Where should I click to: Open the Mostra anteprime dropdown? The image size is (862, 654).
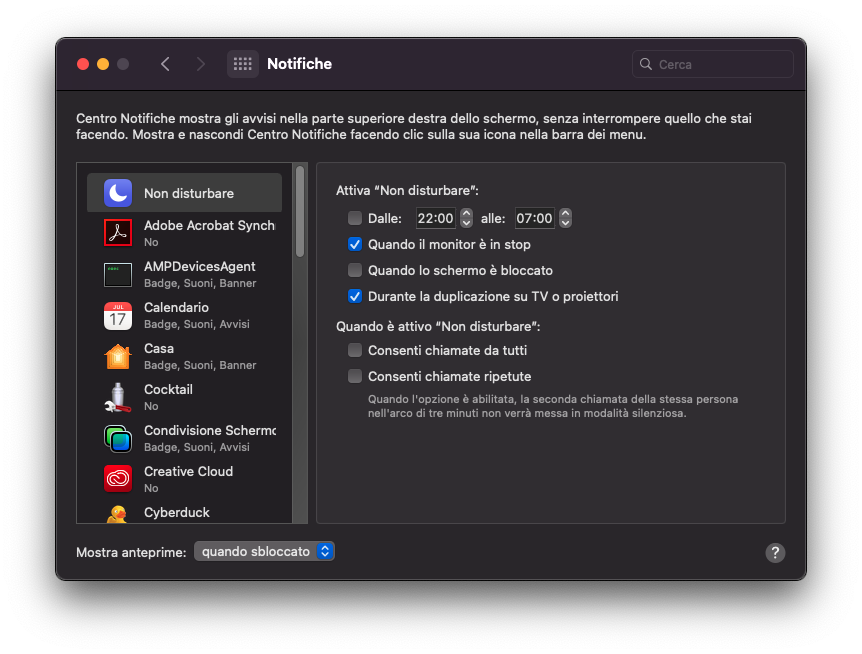265,551
